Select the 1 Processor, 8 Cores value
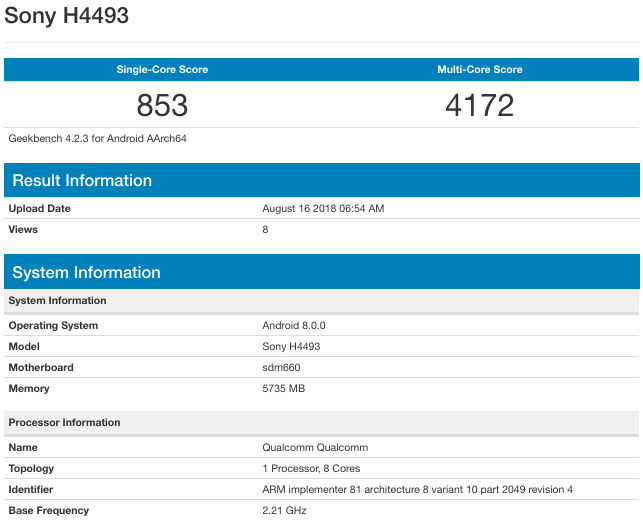Image resolution: width=643 pixels, height=520 pixels. [x=311, y=468]
